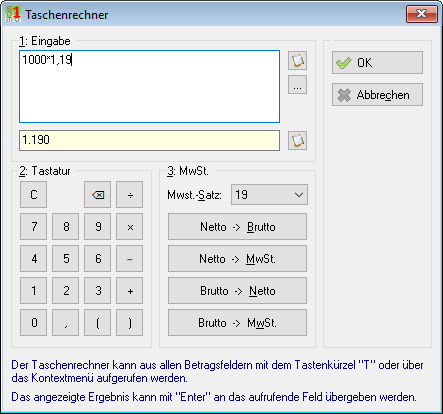Tap the number 7 key

tap(33, 227)
